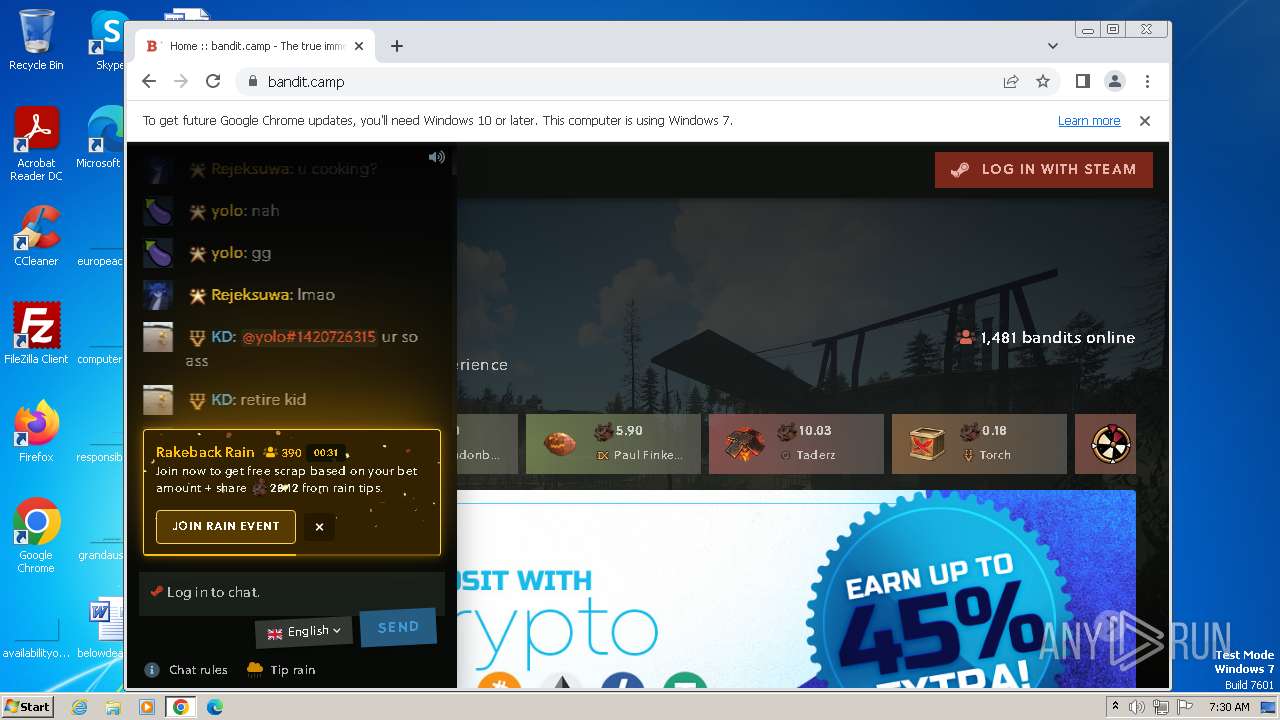Open belowdea Word document on desktop
1280x720 pixels.
[103, 629]
